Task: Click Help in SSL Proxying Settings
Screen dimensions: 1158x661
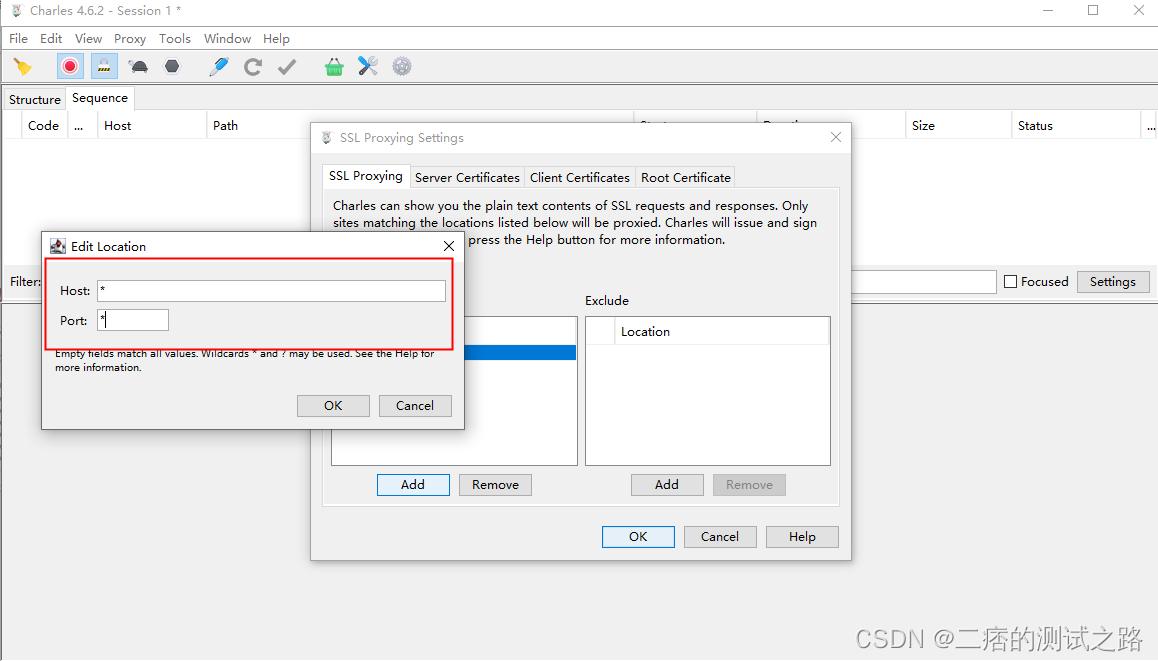Action: click(x=802, y=537)
